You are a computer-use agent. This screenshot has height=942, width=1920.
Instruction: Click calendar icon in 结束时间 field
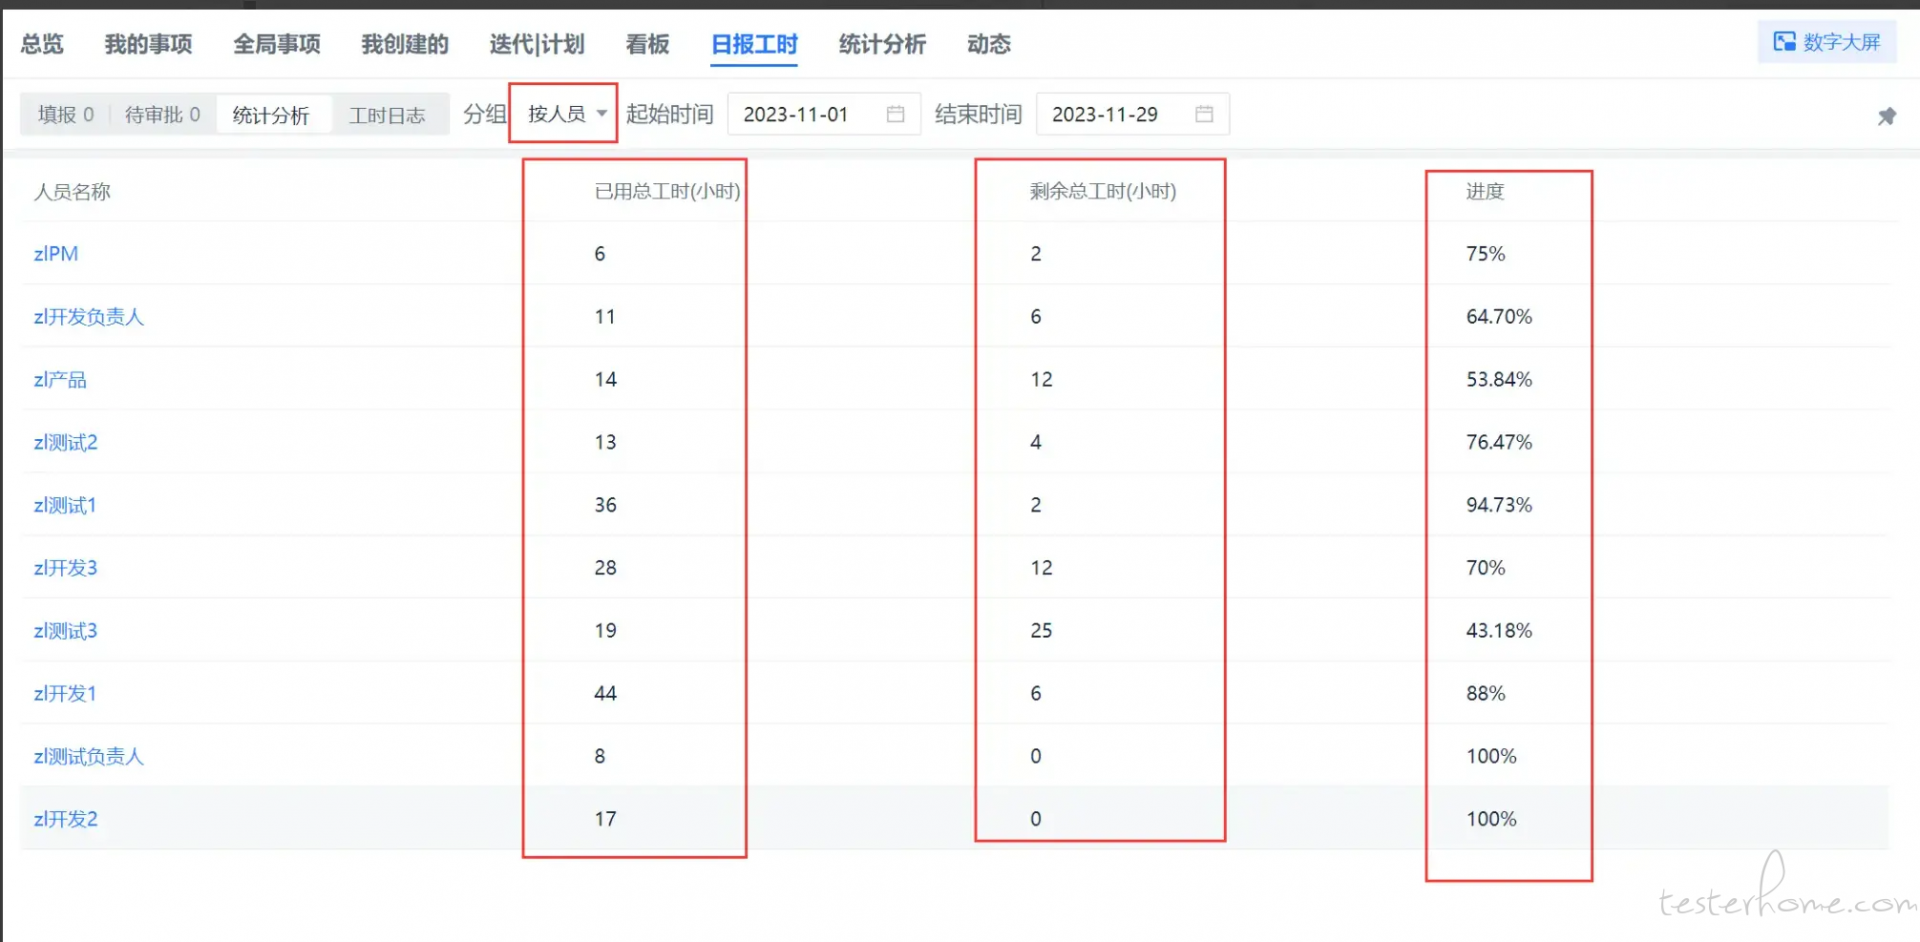tap(1204, 114)
